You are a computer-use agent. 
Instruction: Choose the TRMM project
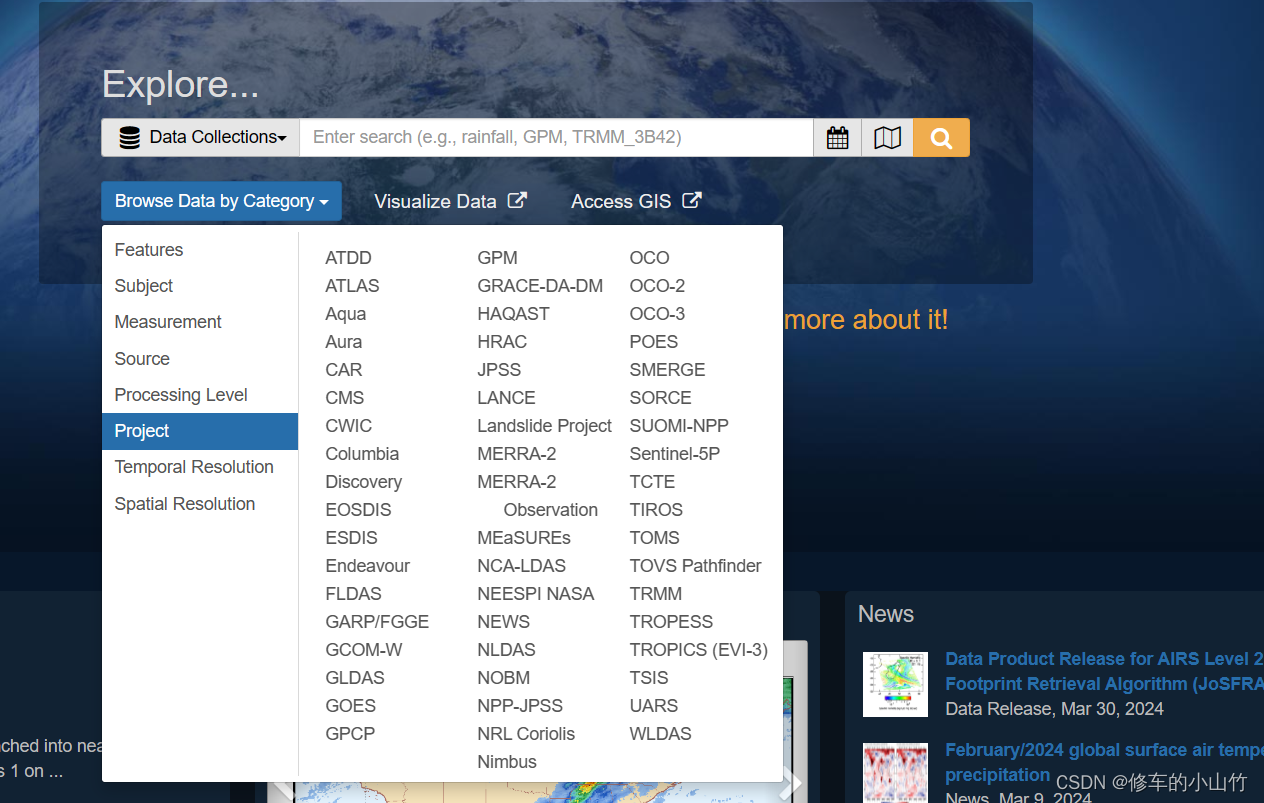pyautogui.click(x=656, y=594)
